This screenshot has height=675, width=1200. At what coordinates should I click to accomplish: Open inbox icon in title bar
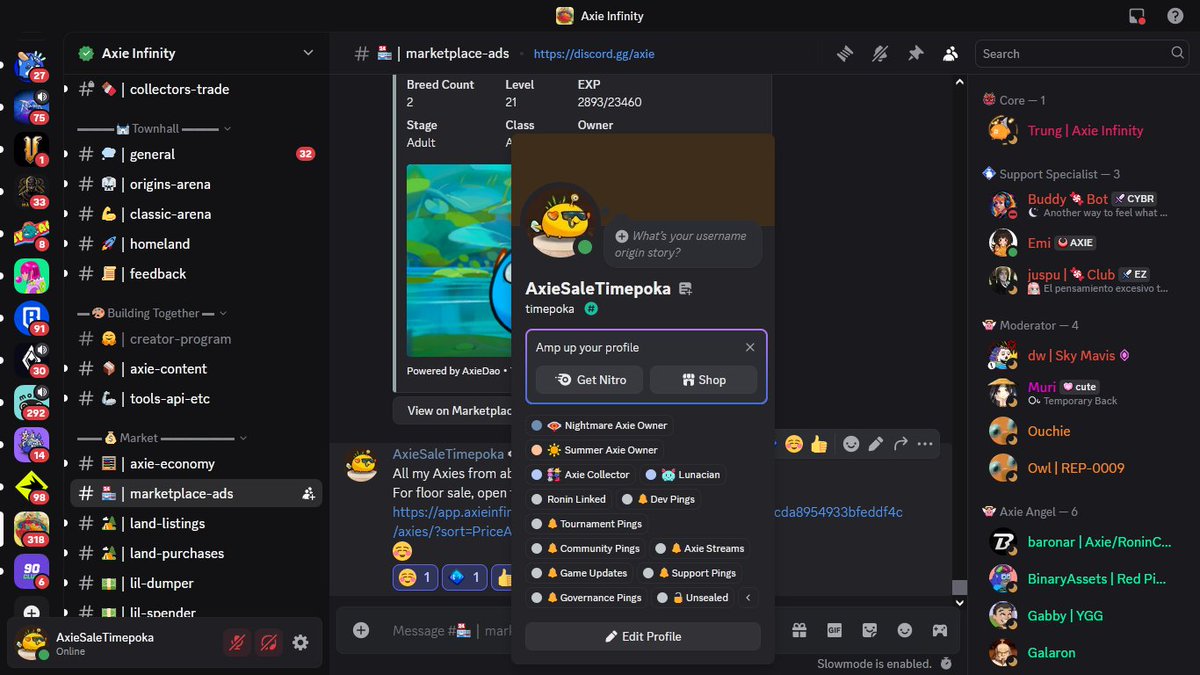pyautogui.click(x=1136, y=16)
